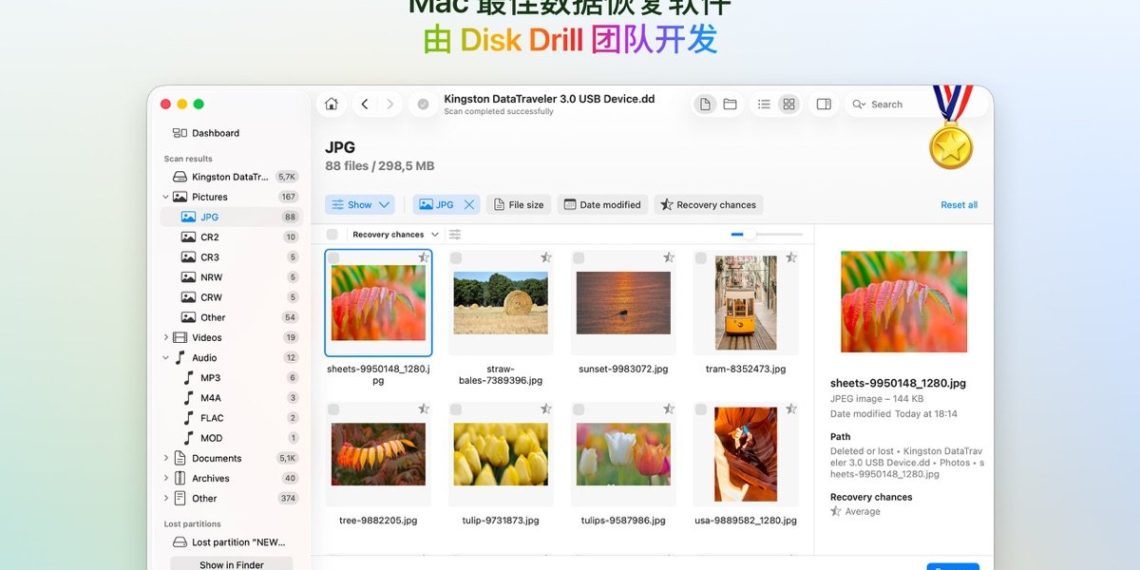Viewport: 1140px width, 570px height.
Task: Adjust the thumbnail size slider
Action: click(x=749, y=234)
